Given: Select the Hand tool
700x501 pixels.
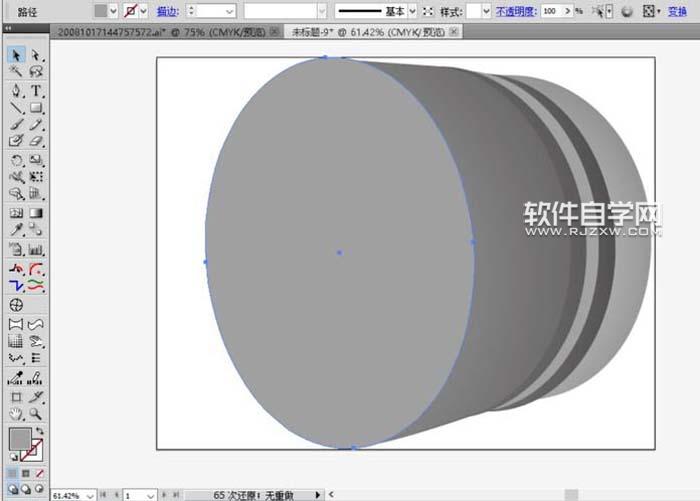Looking at the screenshot, I should pos(16,413).
